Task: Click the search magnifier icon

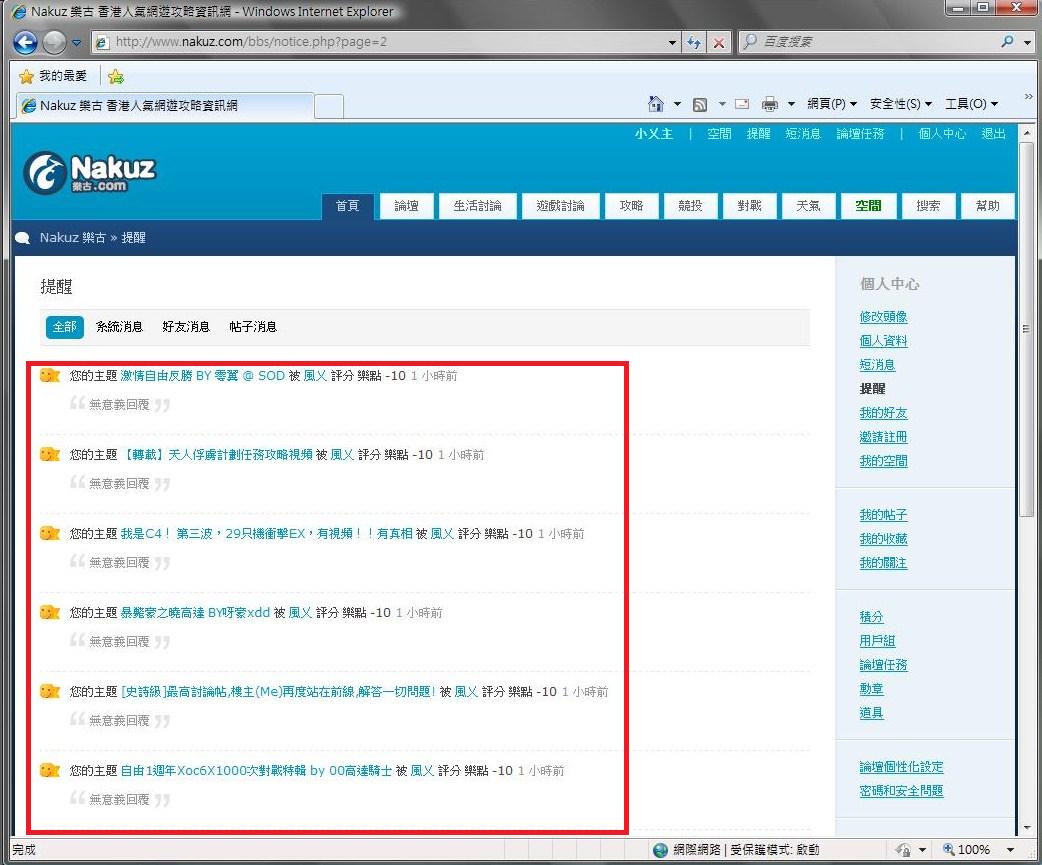Action: tap(1007, 42)
